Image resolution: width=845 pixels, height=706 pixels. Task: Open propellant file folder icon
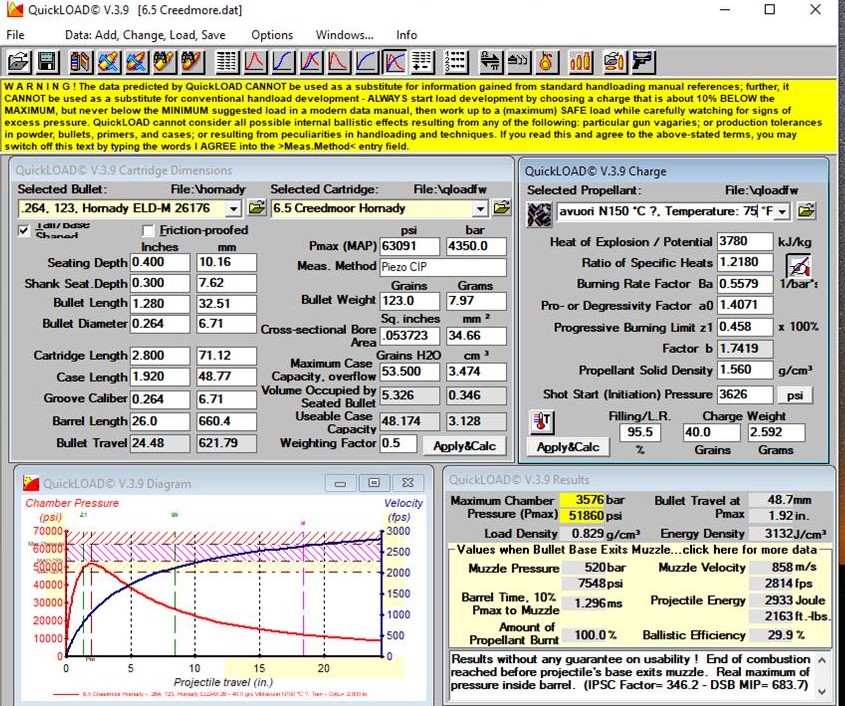(806, 210)
